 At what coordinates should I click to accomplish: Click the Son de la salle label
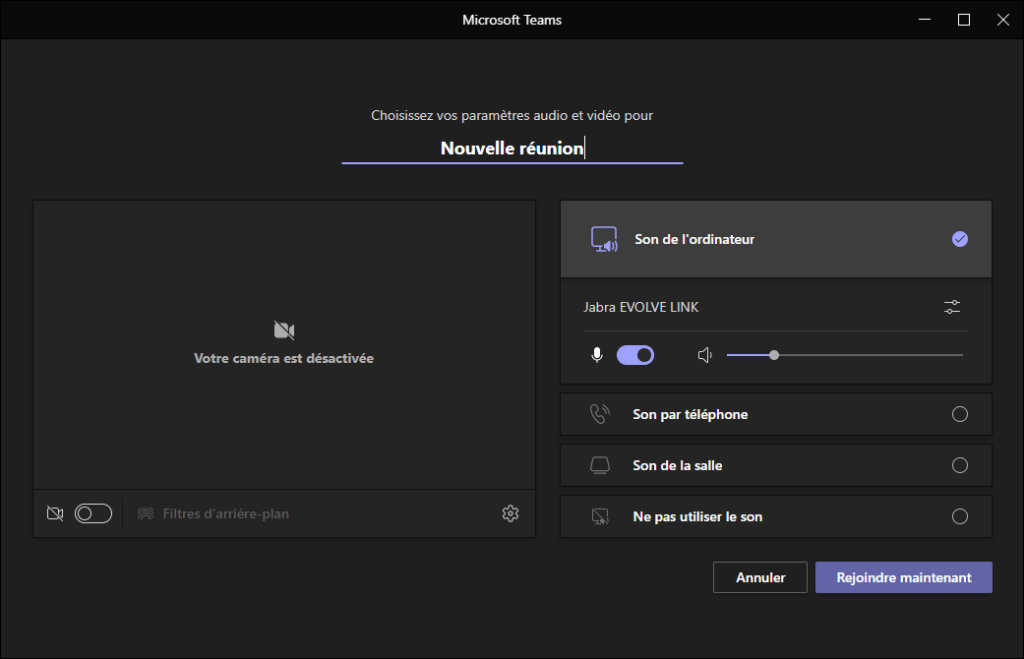[677, 465]
